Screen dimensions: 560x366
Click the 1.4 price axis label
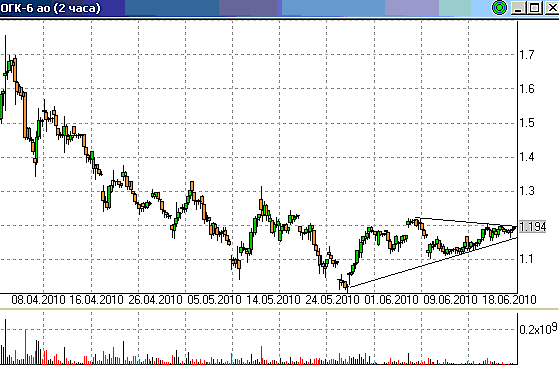coord(527,157)
